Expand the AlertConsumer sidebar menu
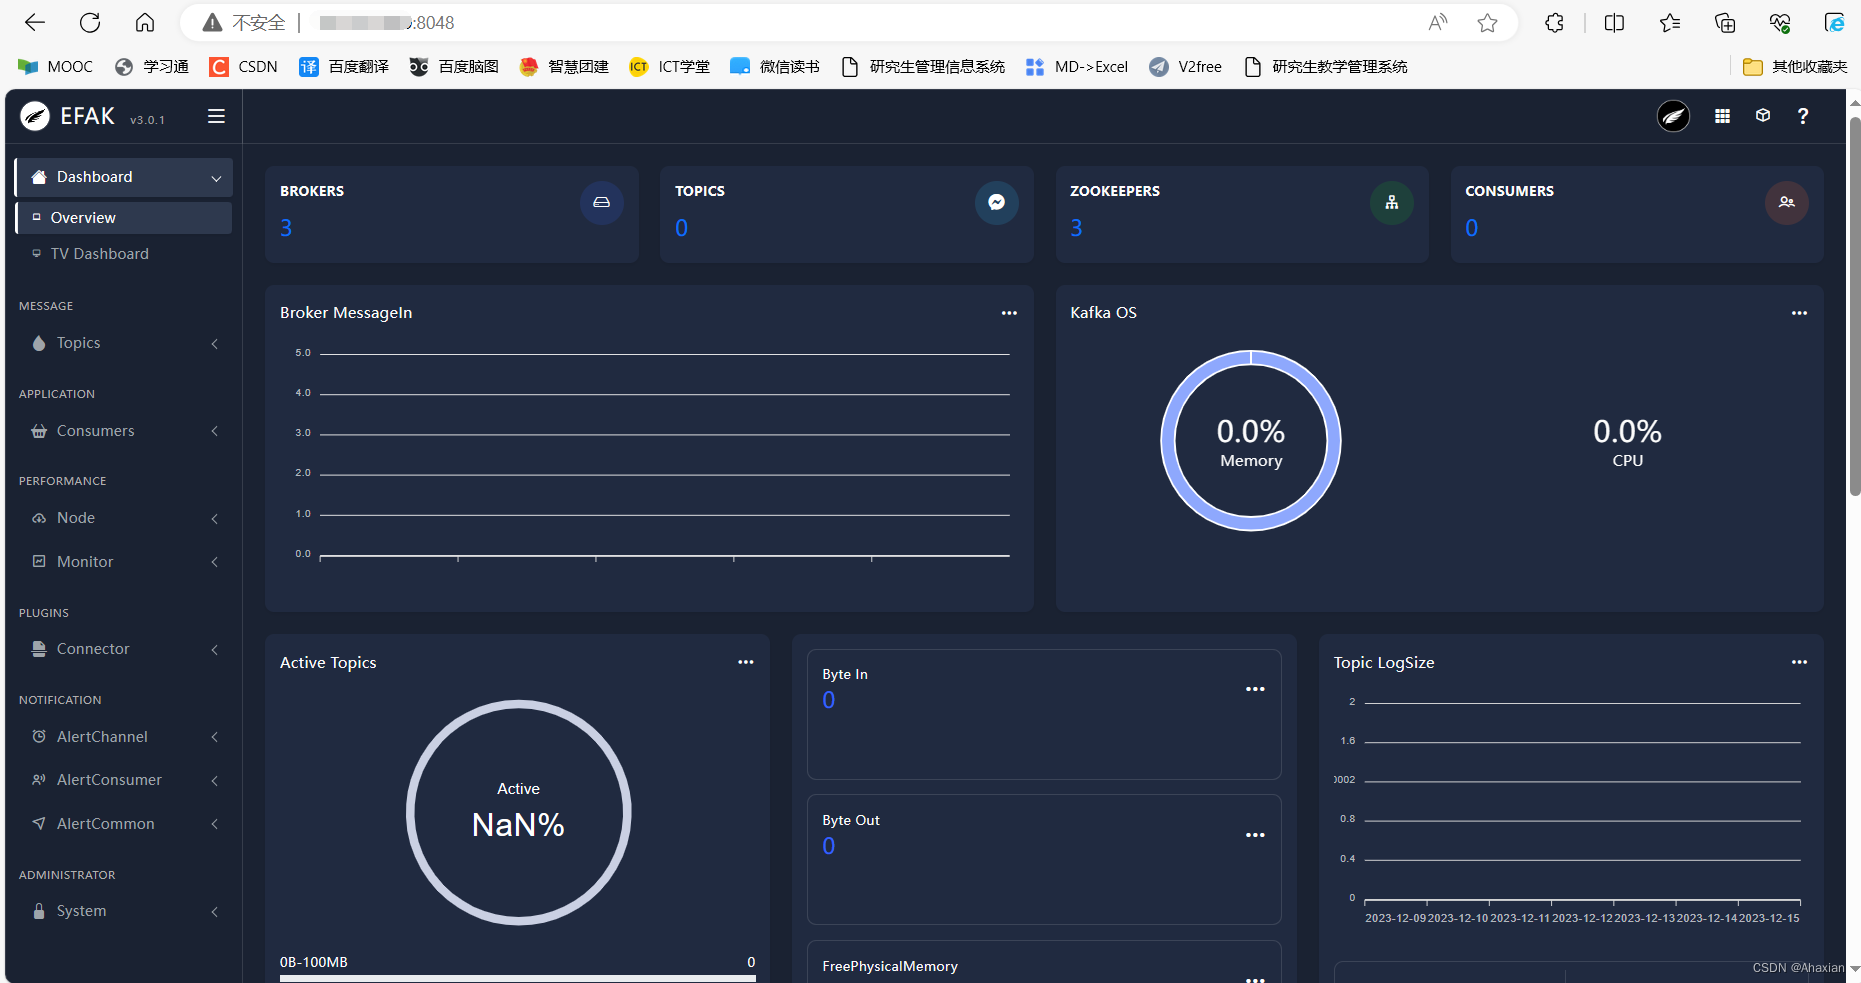This screenshot has width=1861, height=983. (x=124, y=780)
